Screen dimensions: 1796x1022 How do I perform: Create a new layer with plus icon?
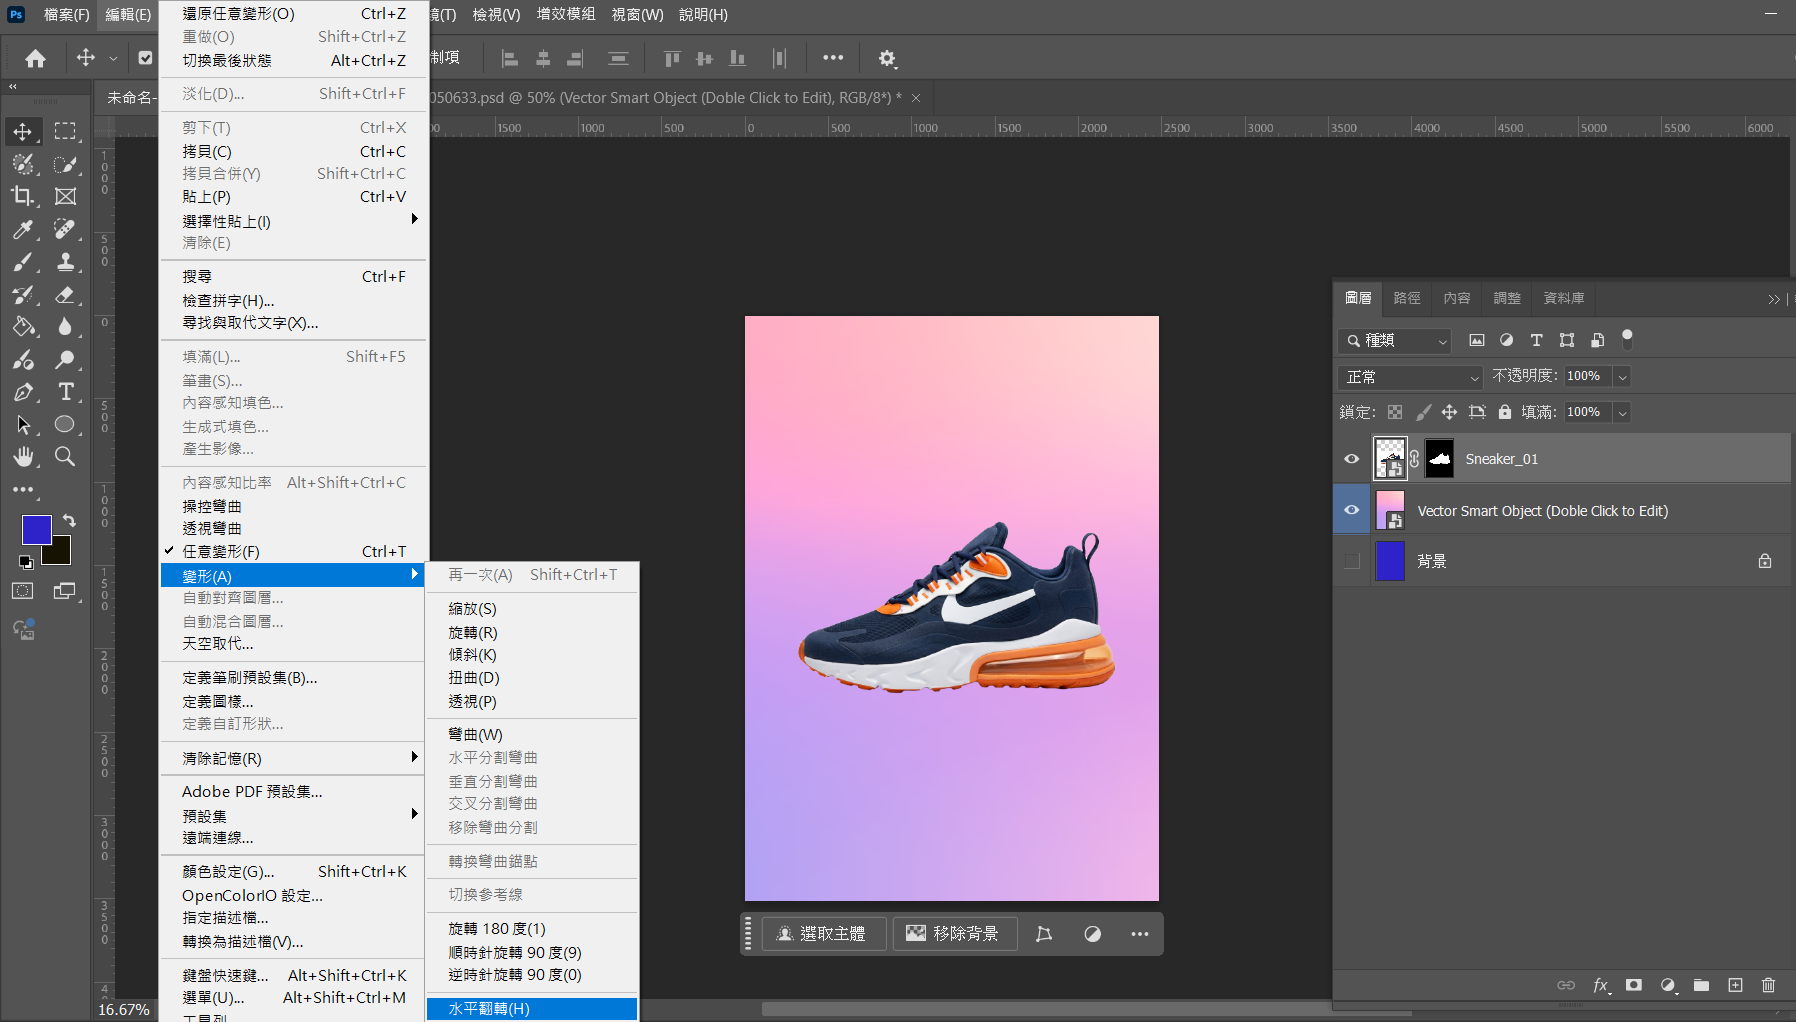pos(1735,985)
